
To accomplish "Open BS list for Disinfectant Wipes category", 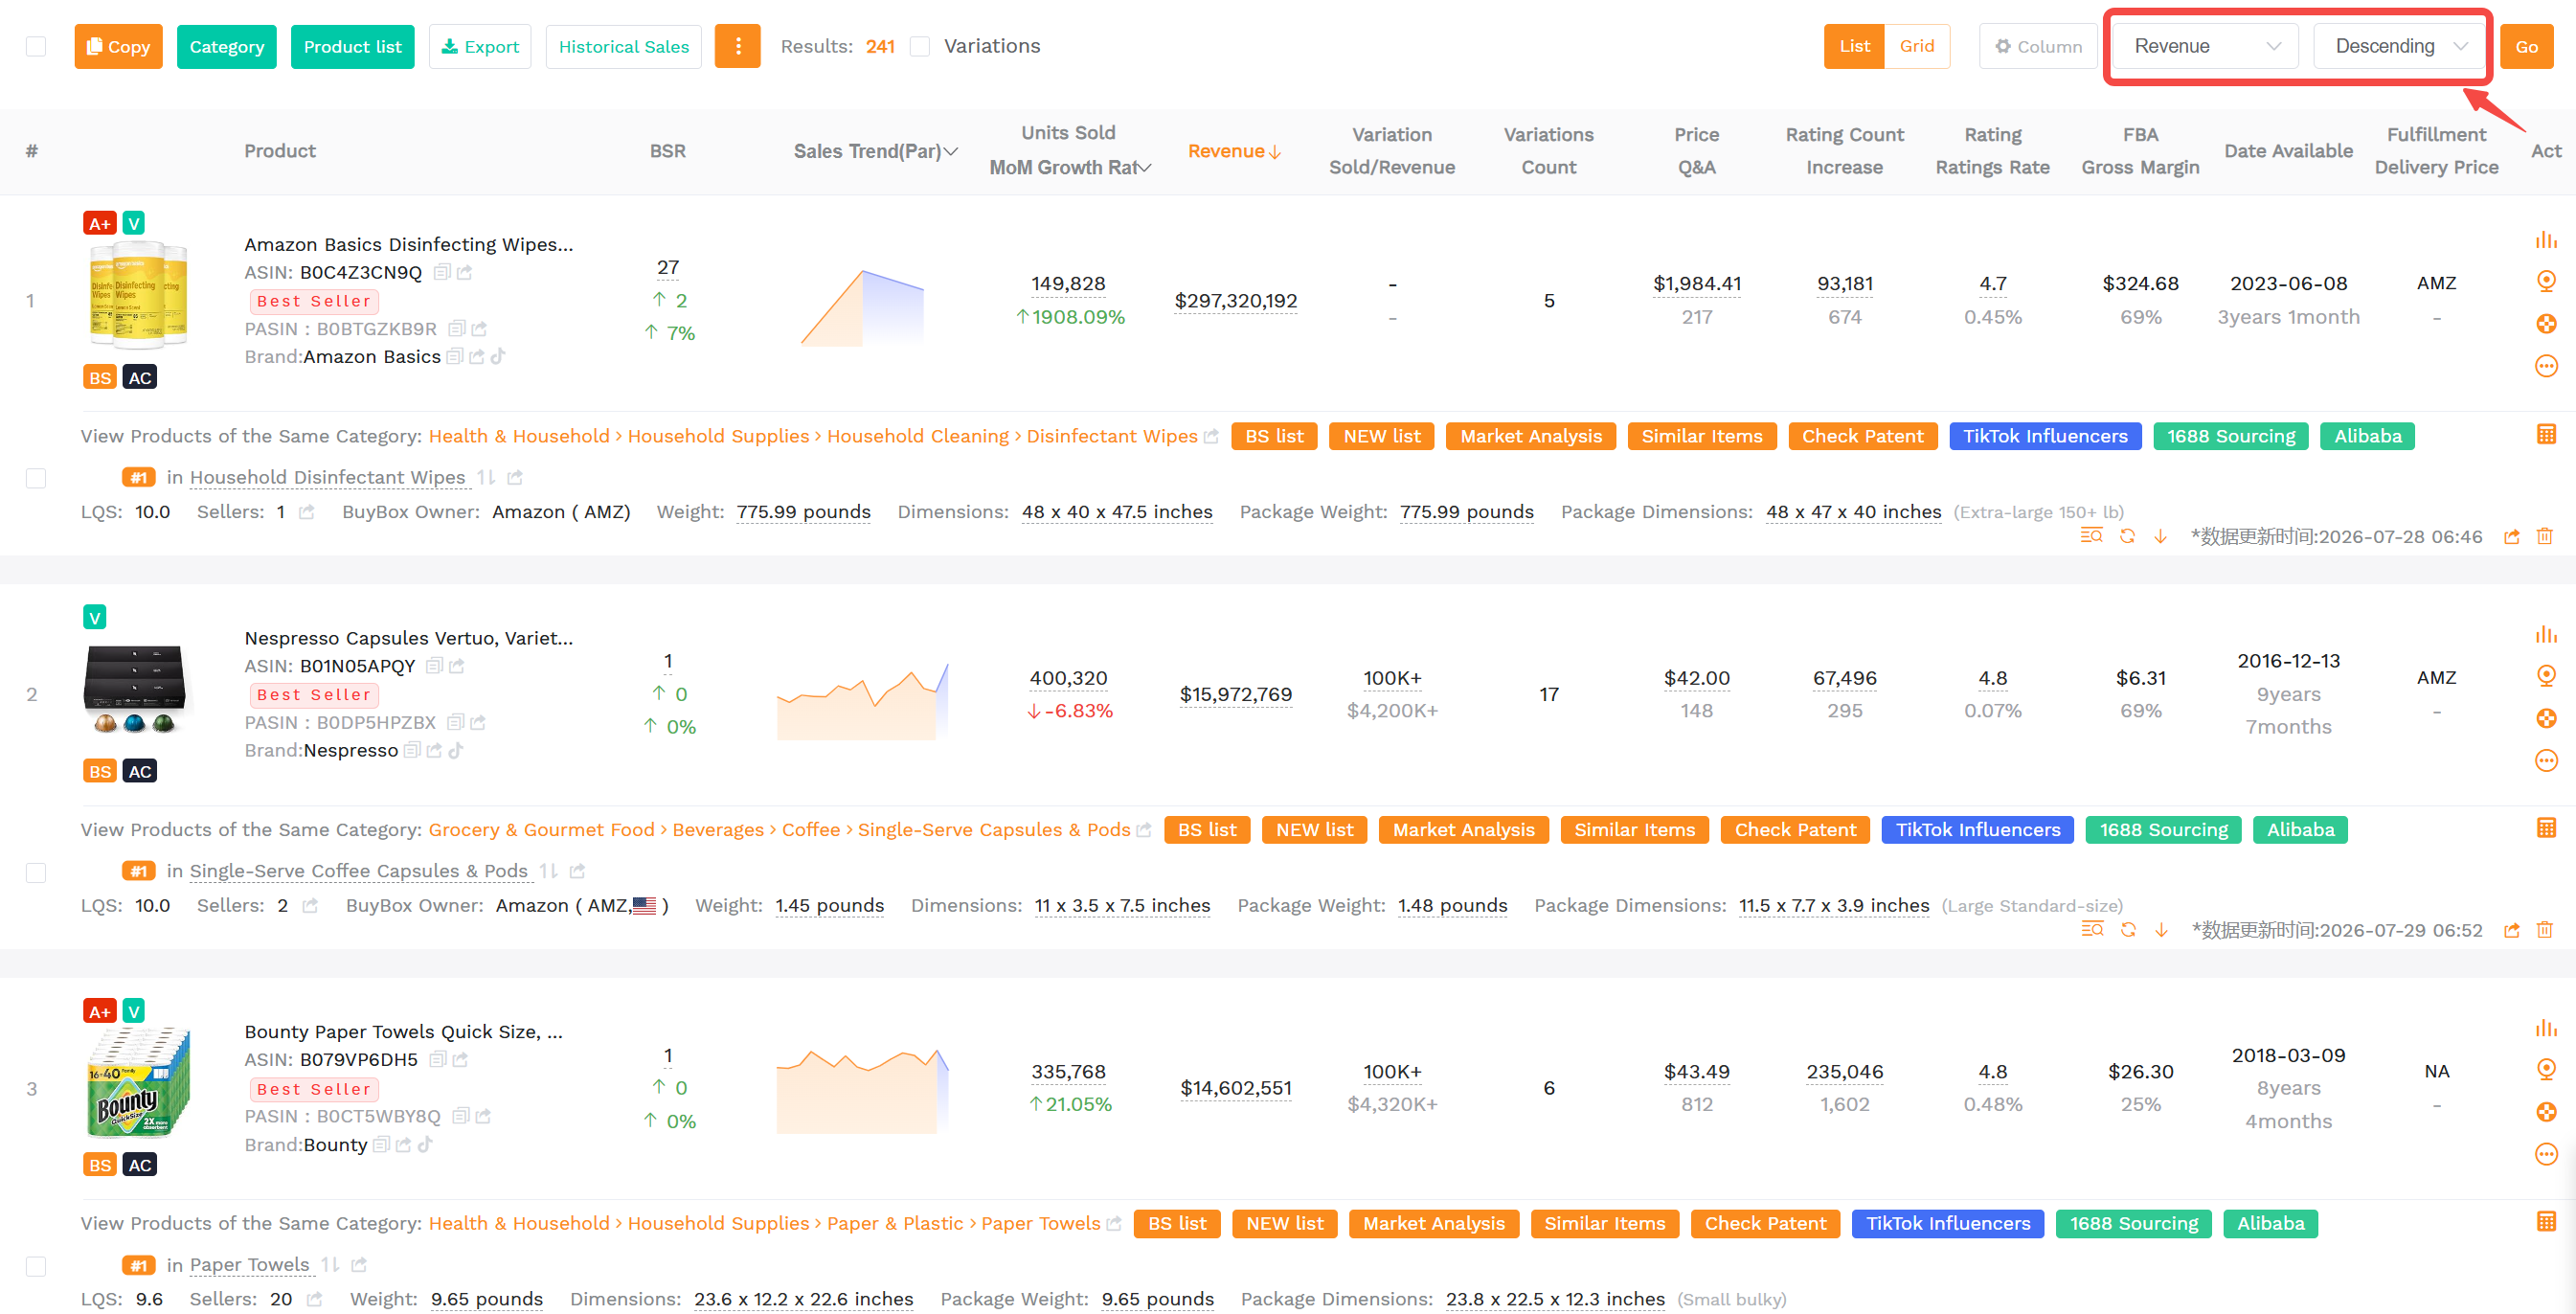I will click(x=1274, y=436).
